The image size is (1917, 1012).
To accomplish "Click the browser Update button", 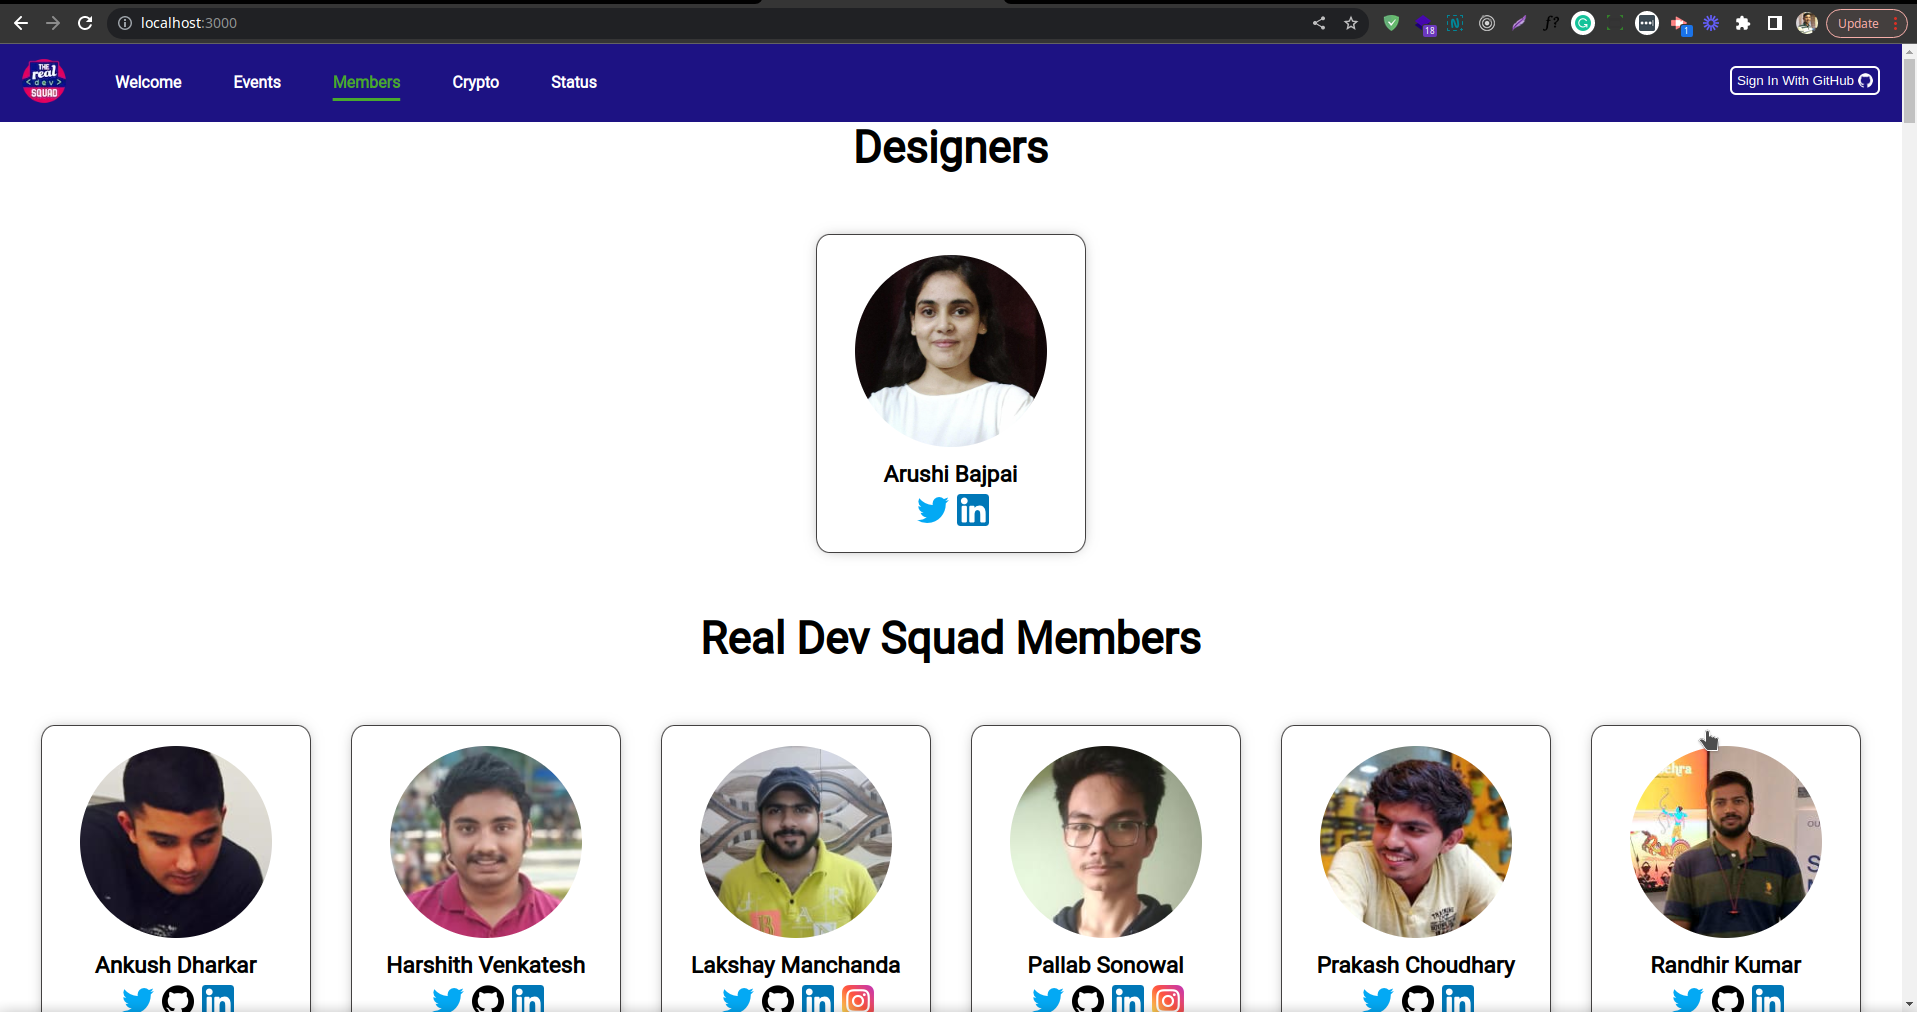I will [x=1866, y=23].
